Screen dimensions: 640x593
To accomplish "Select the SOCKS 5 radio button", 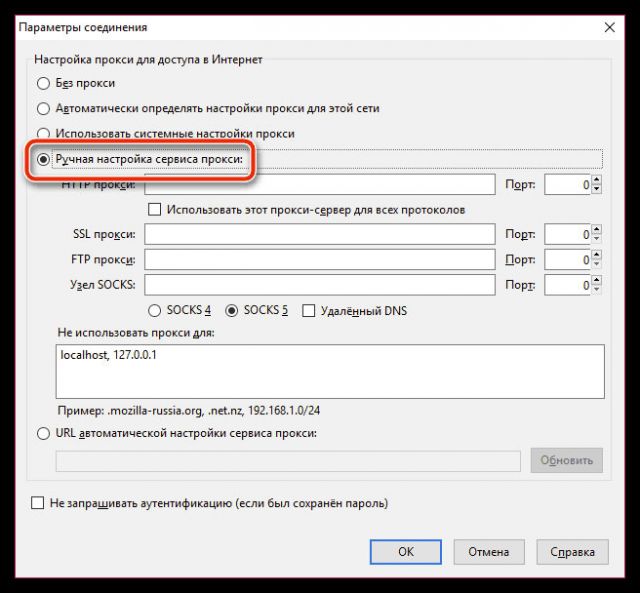I will (231, 311).
